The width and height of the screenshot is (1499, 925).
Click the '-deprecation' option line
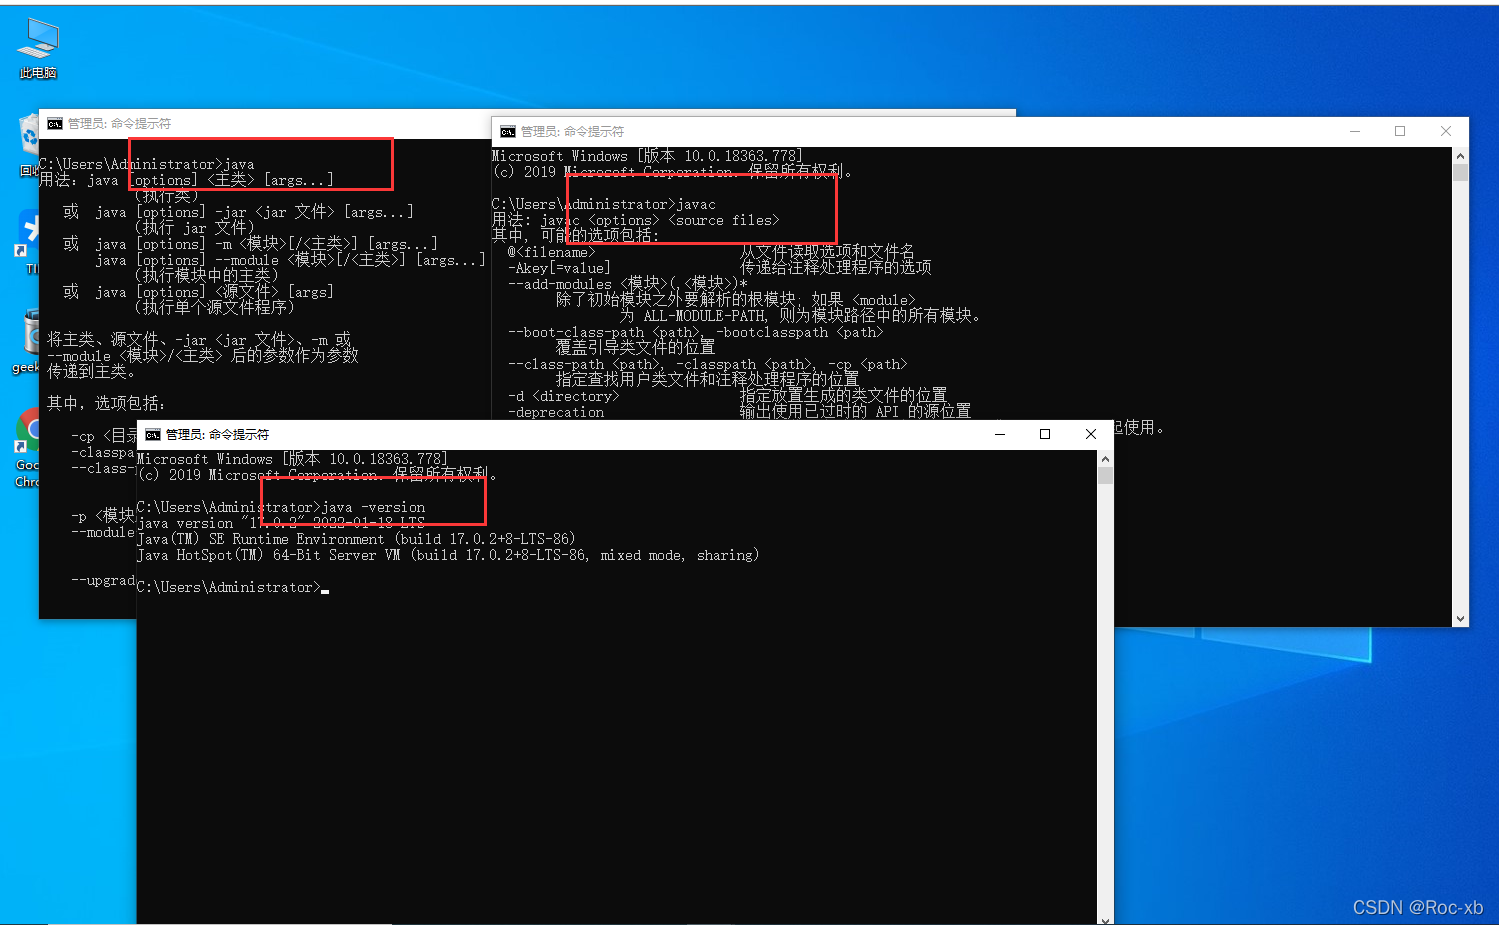[739, 412]
